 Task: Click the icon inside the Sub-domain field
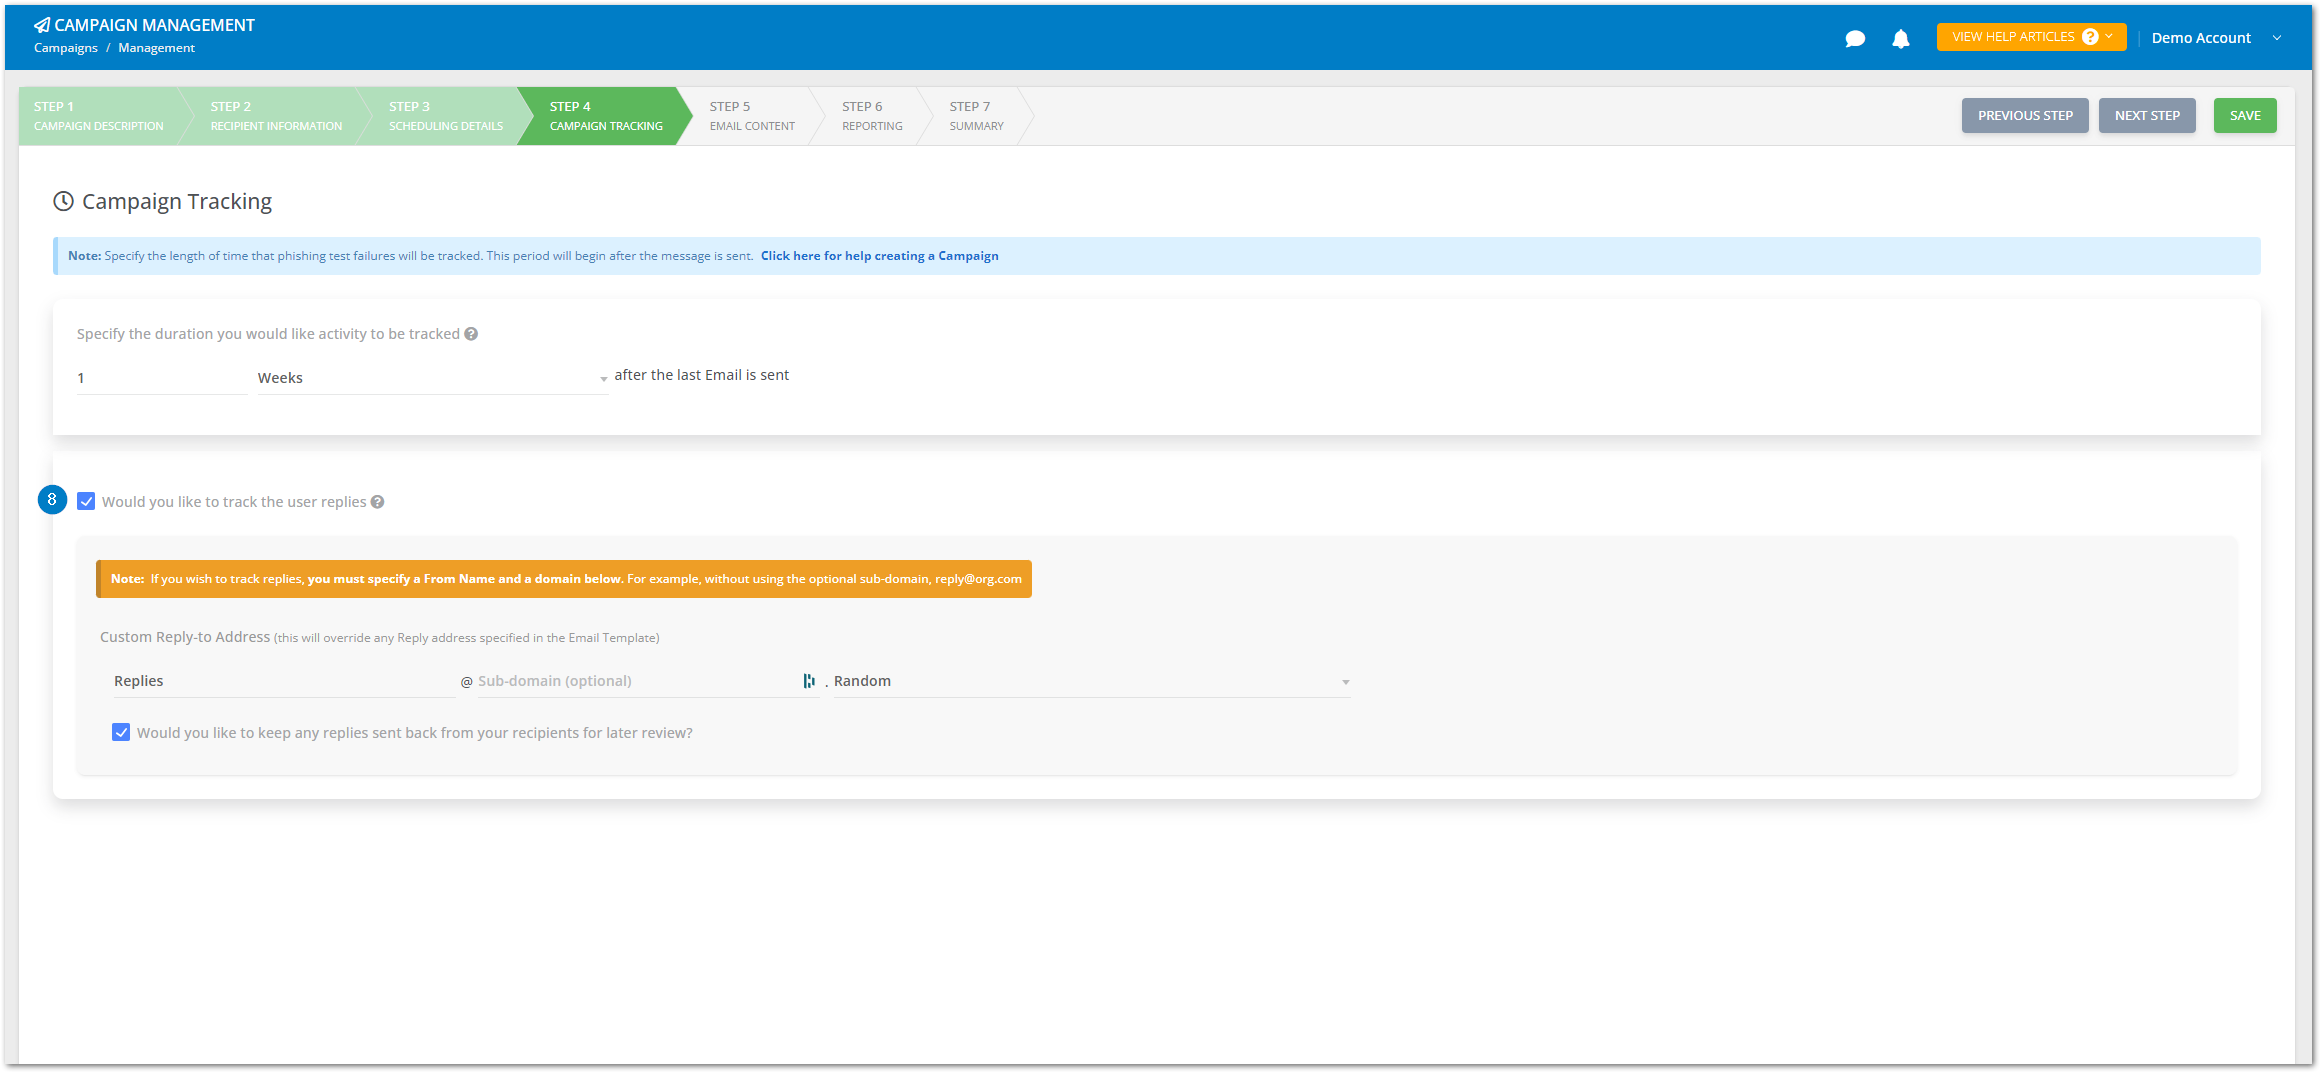(x=809, y=681)
